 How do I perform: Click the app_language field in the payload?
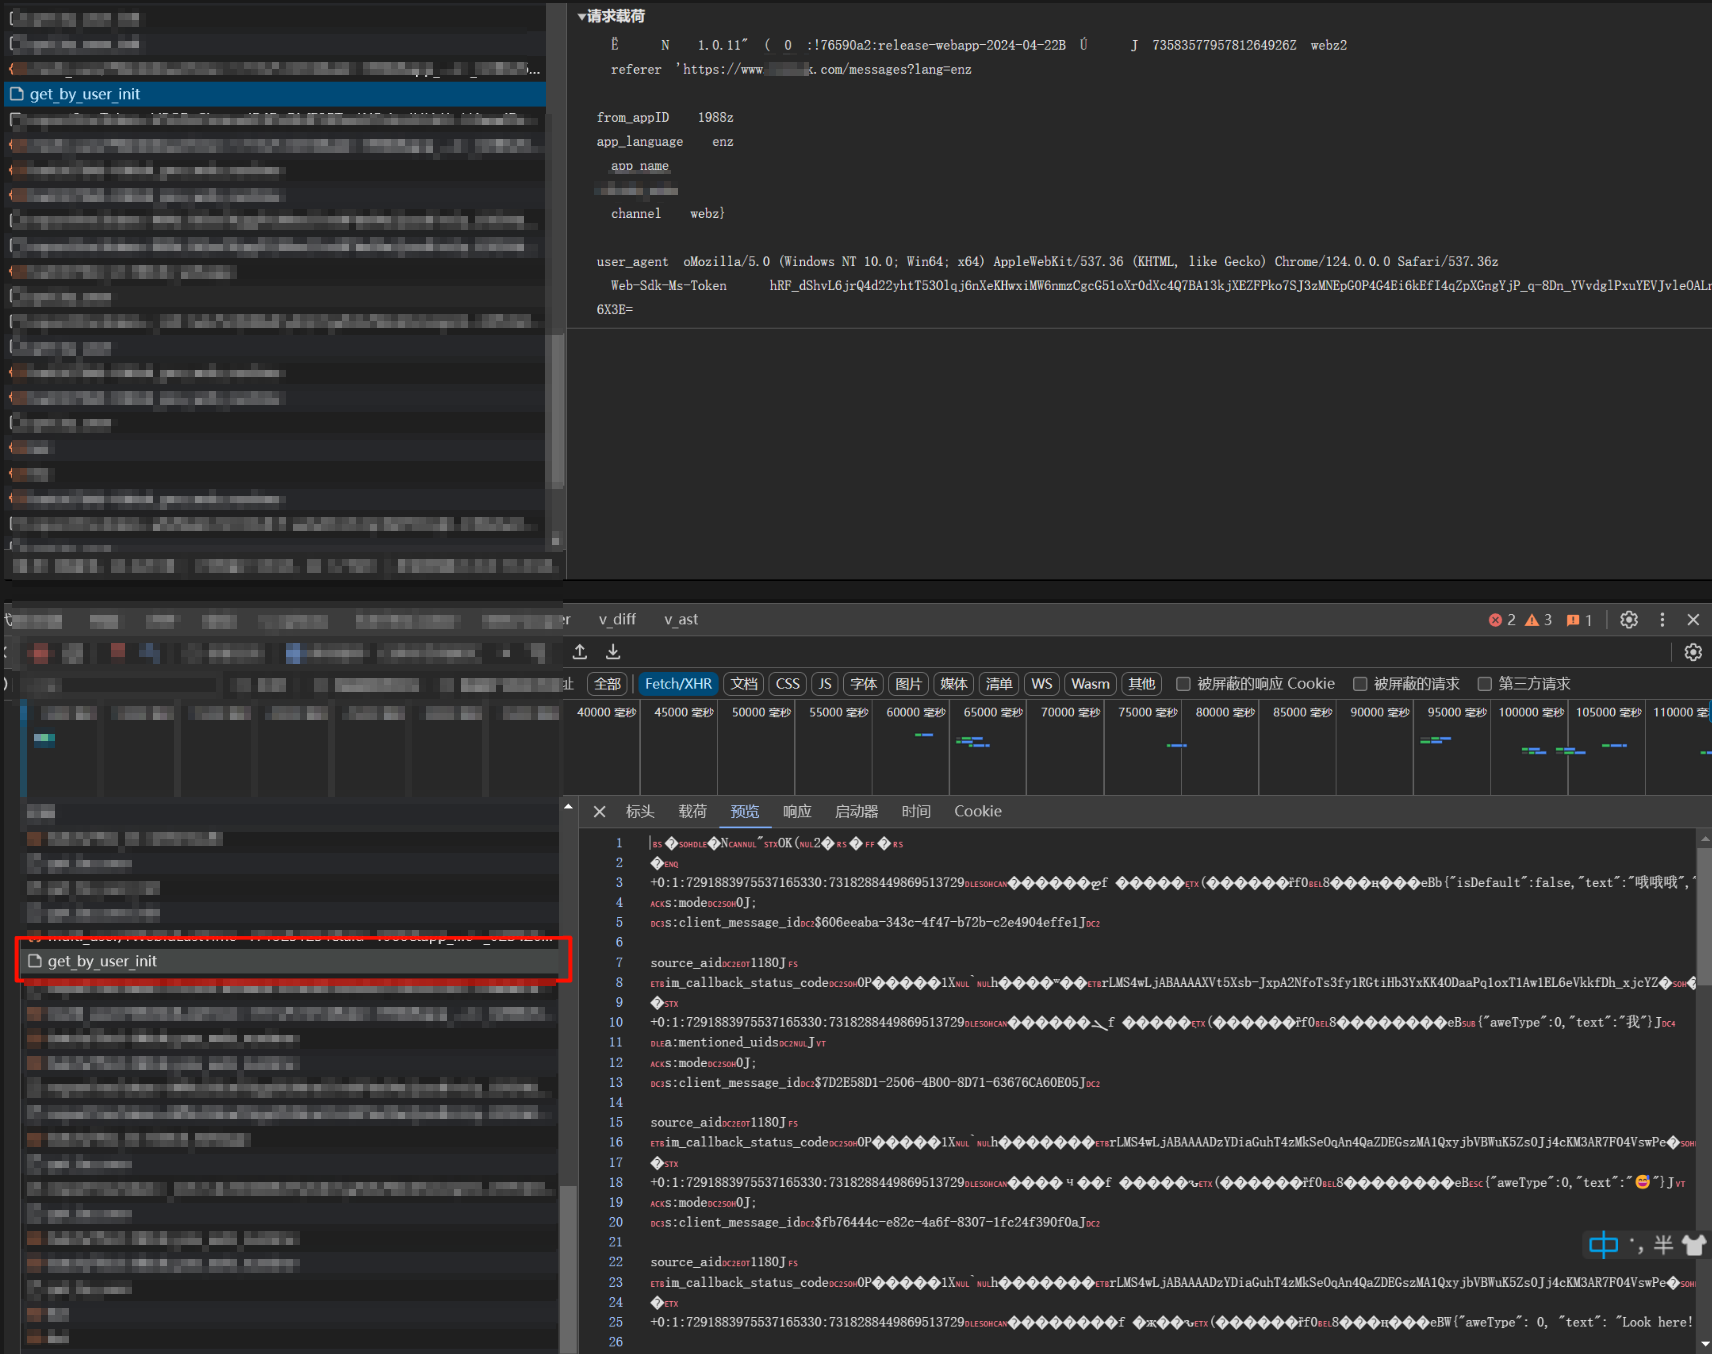pos(640,142)
